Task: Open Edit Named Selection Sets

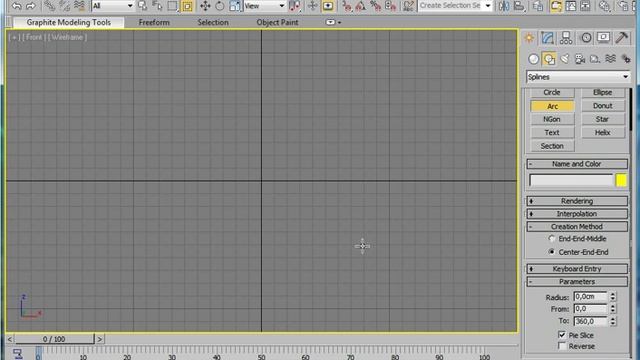Action: [x=408, y=6]
